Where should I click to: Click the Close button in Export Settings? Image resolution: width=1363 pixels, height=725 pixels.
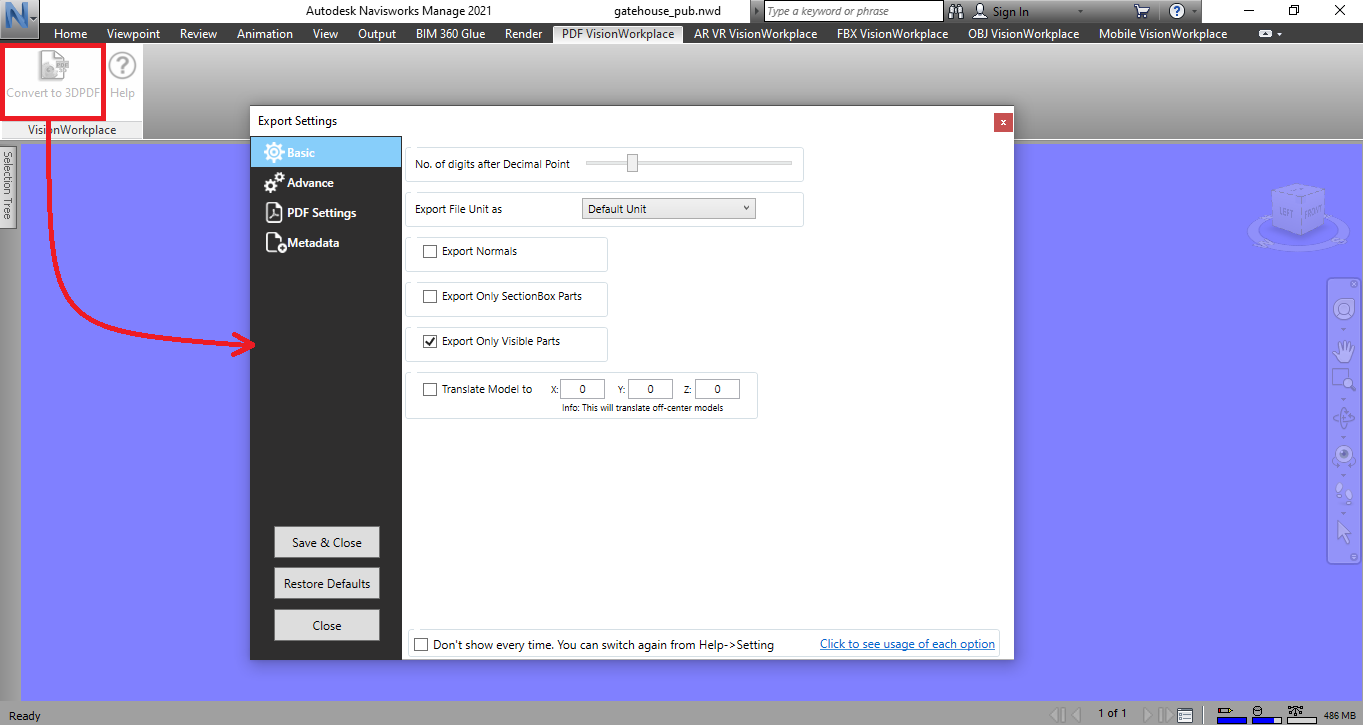coord(327,626)
